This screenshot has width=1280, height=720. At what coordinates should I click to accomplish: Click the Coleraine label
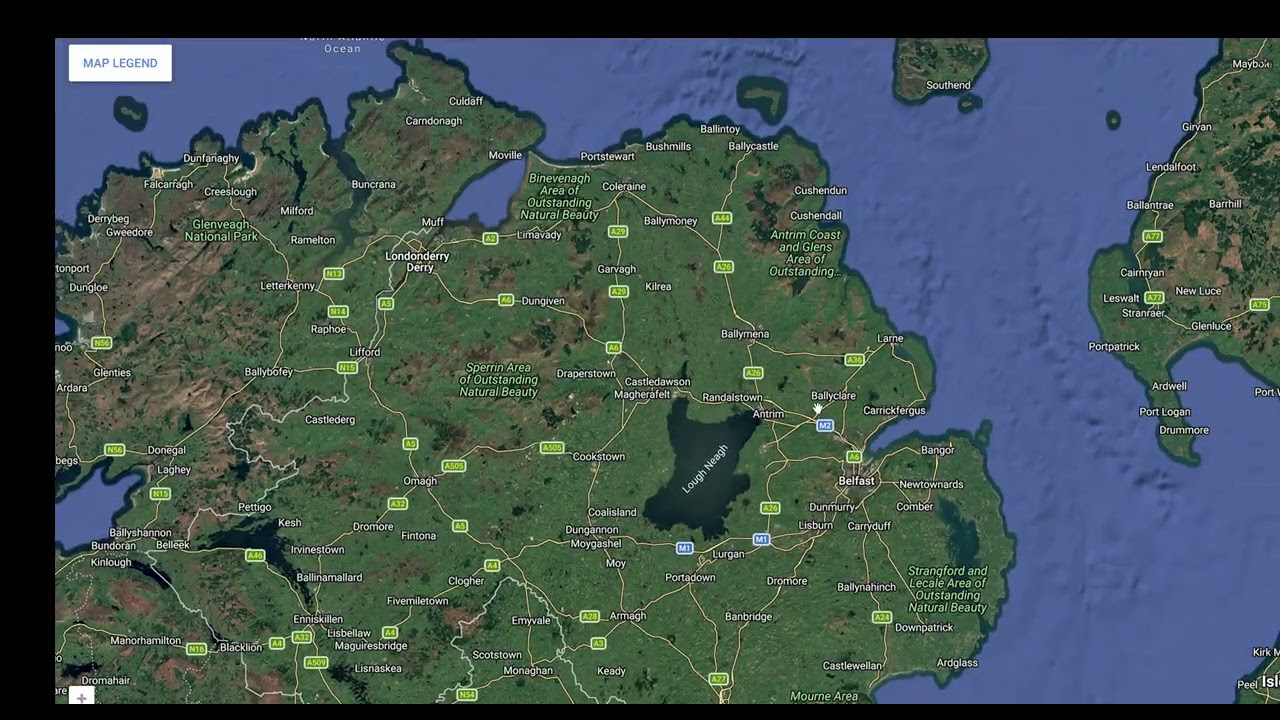point(624,187)
